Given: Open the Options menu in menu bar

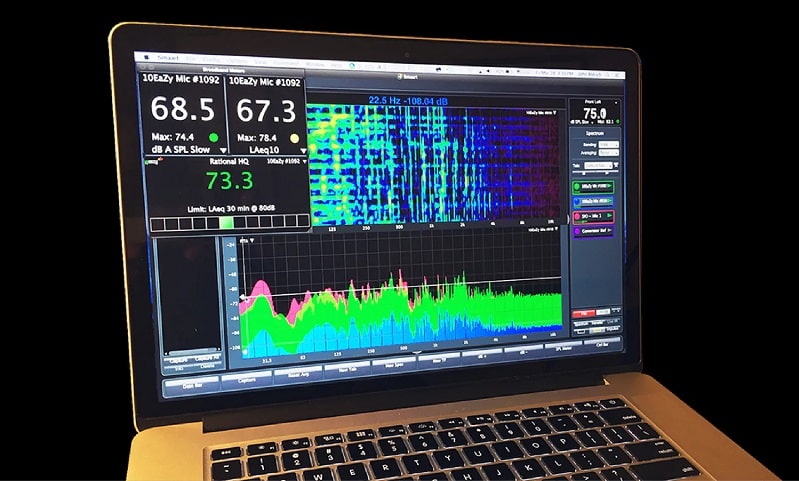Looking at the screenshot, I should [x=237, y=61].
